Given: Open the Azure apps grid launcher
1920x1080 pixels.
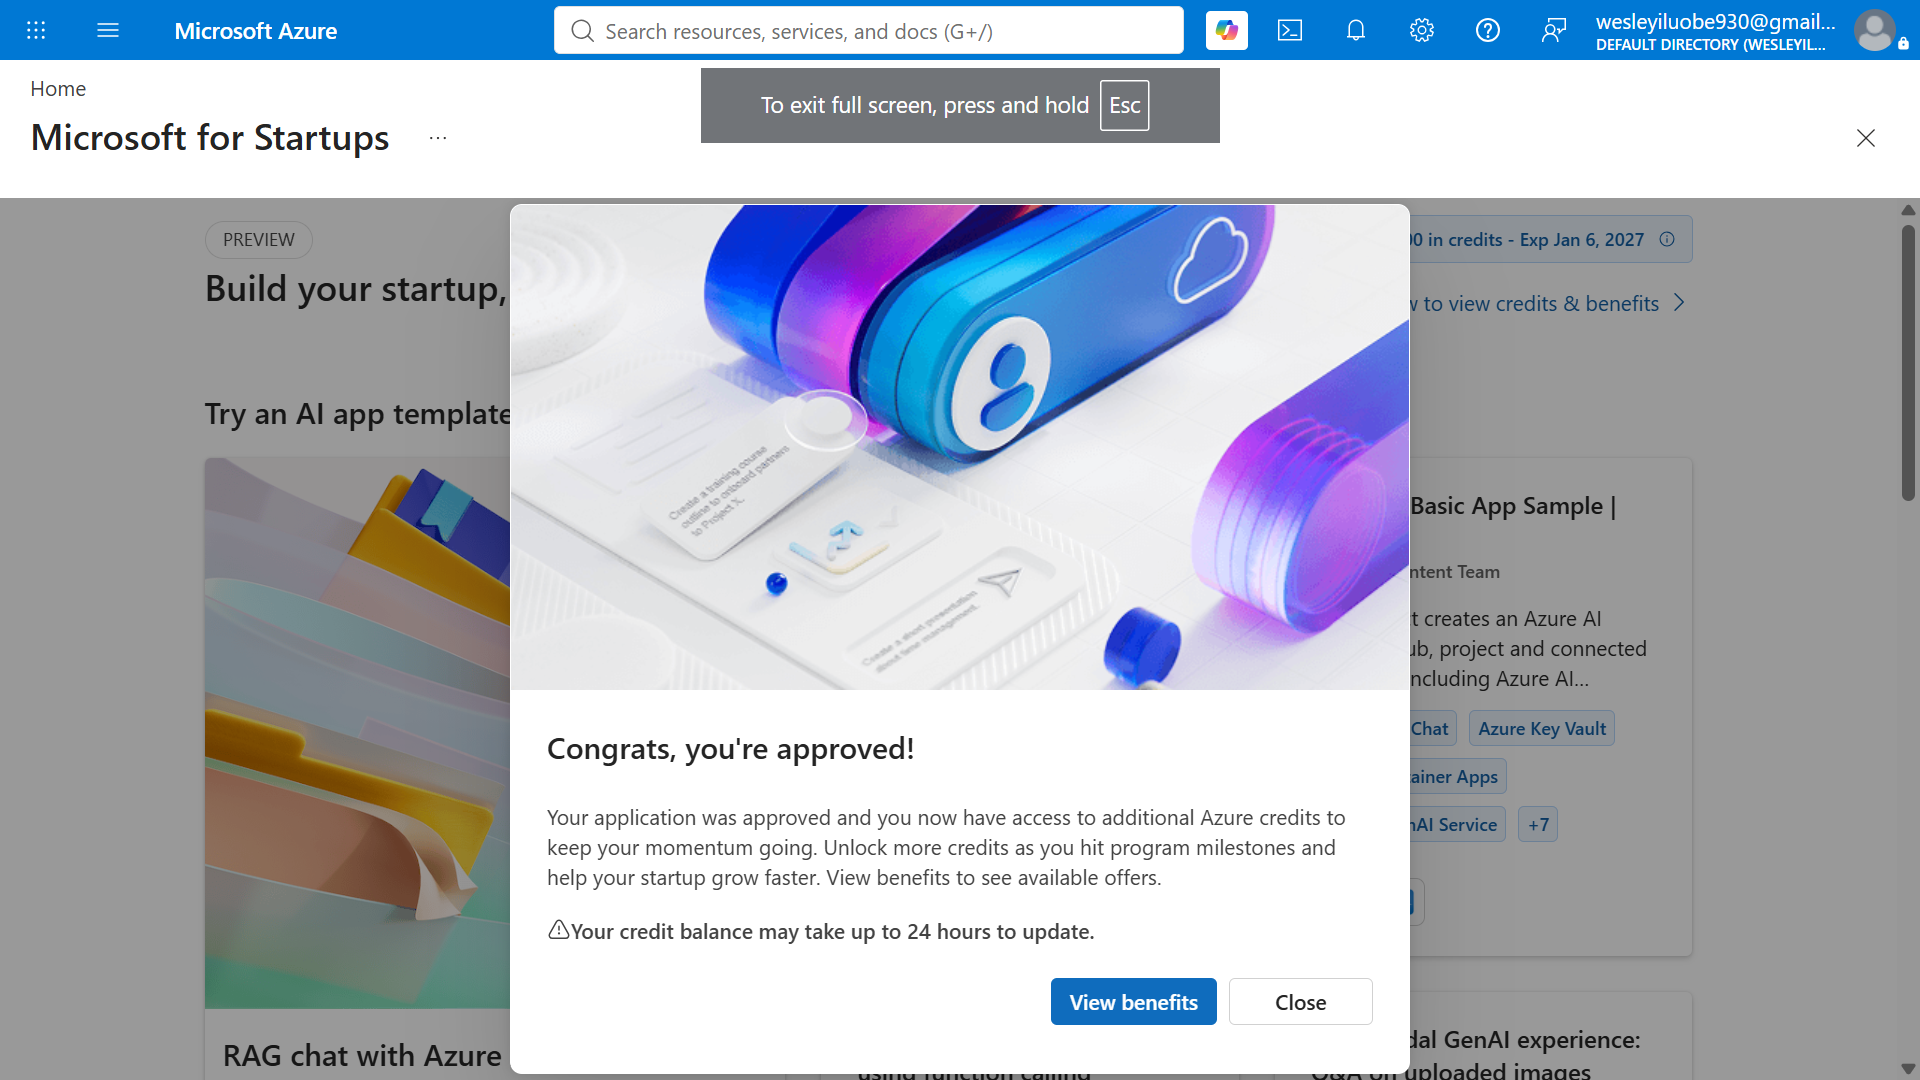Looking at the screenshot, I should click(36, 30).
